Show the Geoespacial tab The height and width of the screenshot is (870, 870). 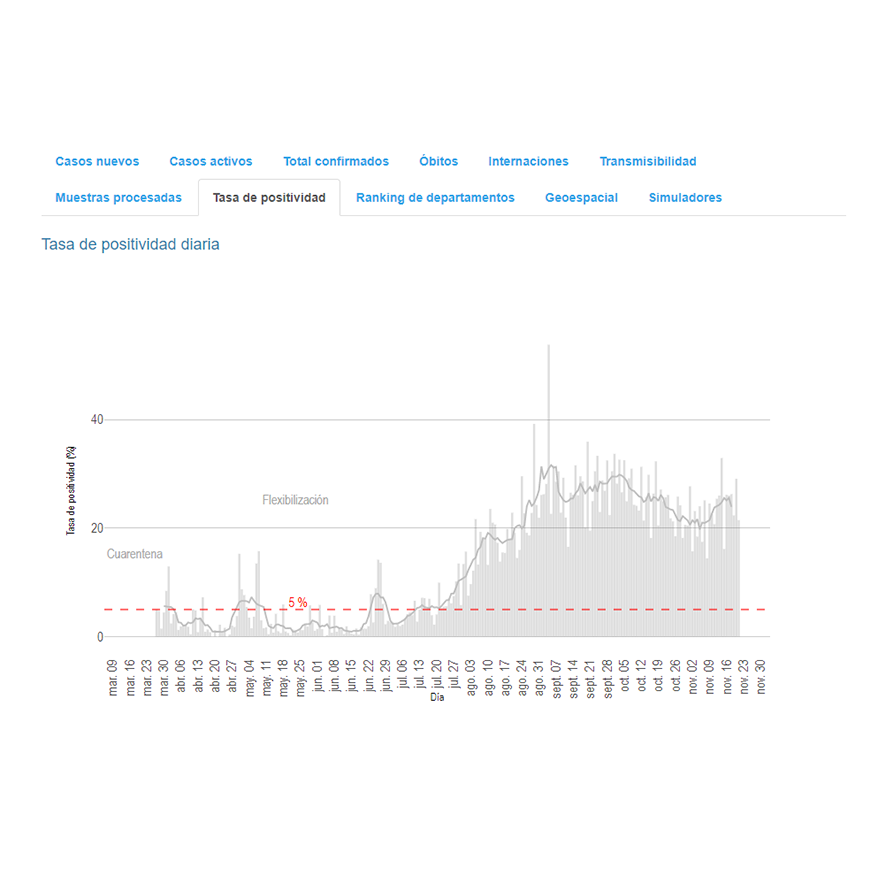(581, 198)
